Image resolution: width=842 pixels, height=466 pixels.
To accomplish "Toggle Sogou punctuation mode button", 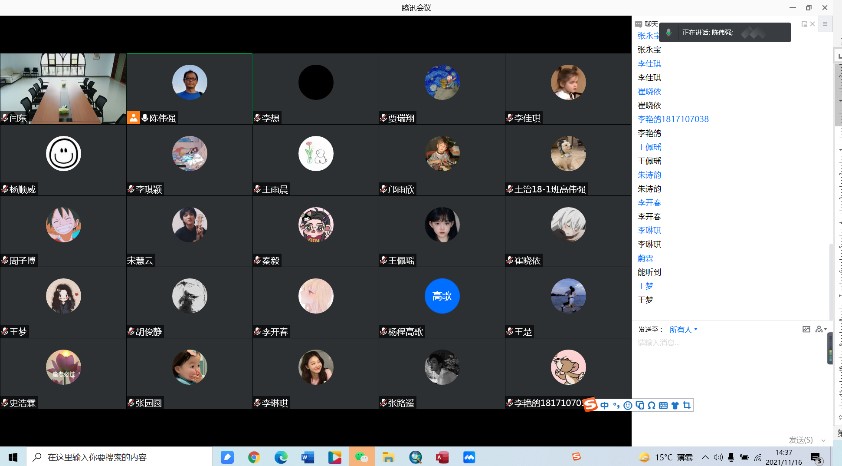I will point(616,405).
